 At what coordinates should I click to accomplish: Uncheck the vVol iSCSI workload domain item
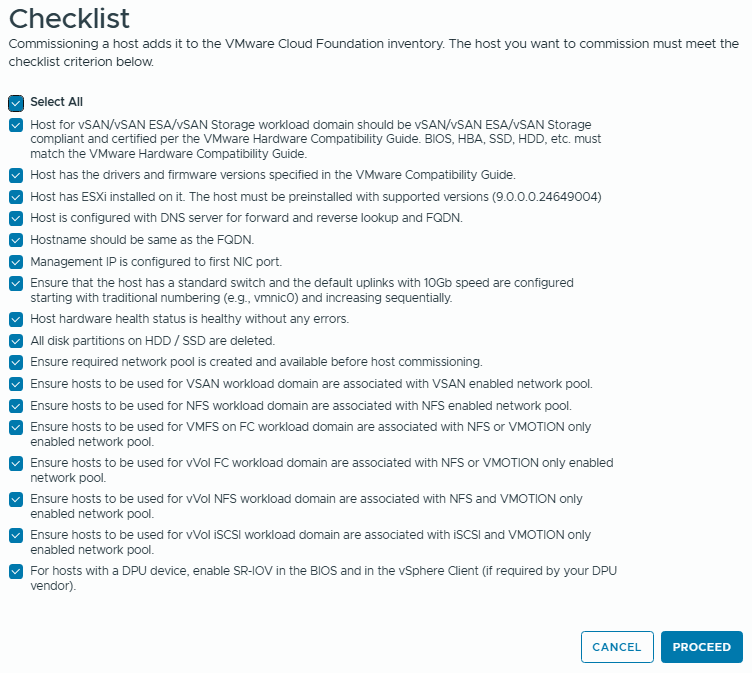pyautogui.click(x=15, y=535)
